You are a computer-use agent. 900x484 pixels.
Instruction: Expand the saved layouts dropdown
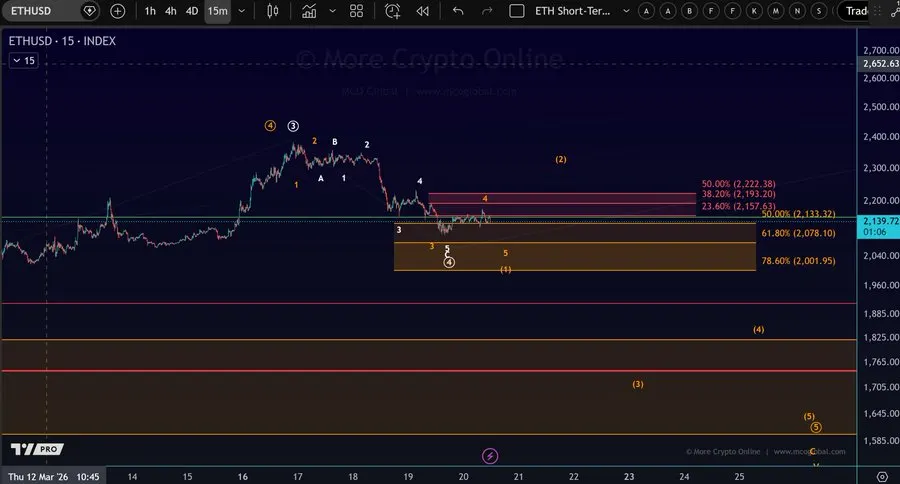tap(626, 11)
